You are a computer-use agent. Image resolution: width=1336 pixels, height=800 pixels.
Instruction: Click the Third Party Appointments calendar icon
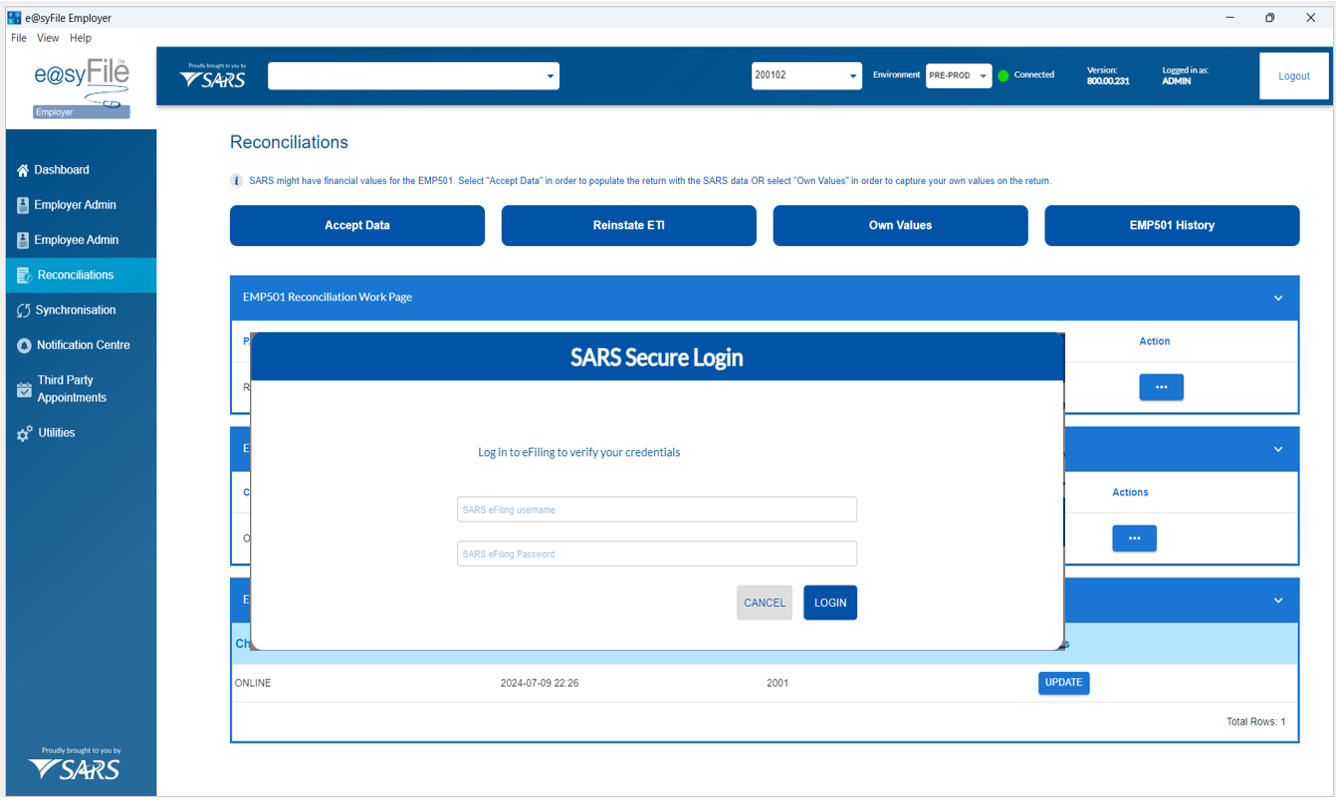(x=24, y=389)
